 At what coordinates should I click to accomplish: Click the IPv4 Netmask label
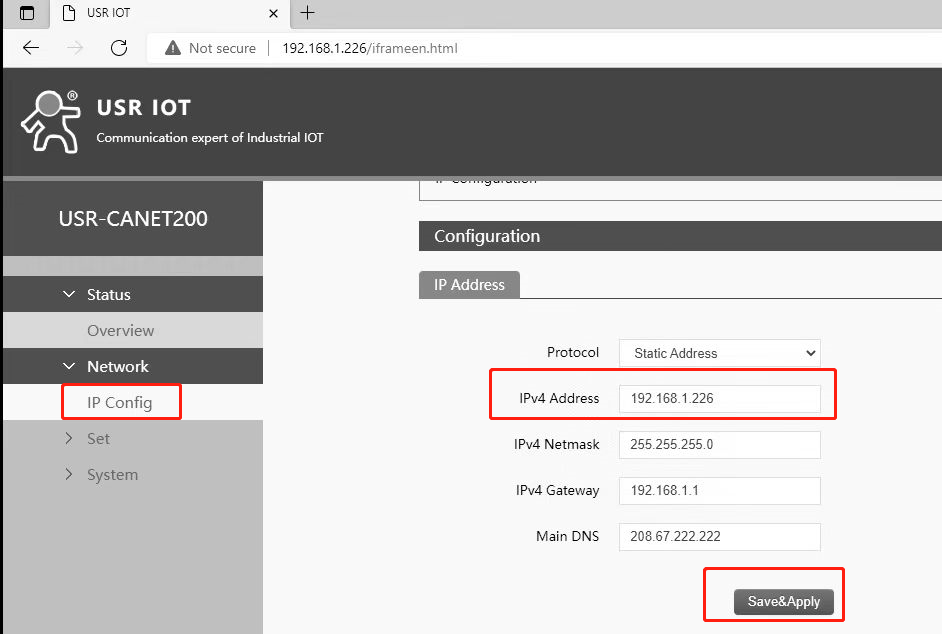click(x=556, y=444)
